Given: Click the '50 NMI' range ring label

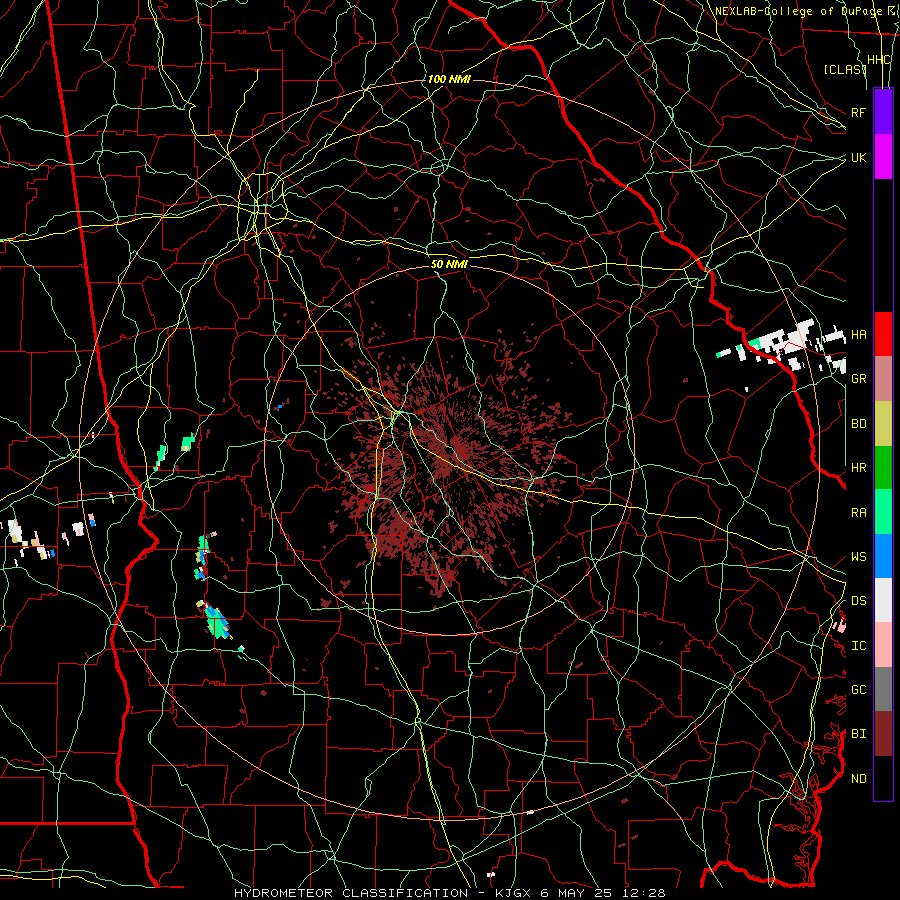Looking at the screenshot, I should (449, 264).
